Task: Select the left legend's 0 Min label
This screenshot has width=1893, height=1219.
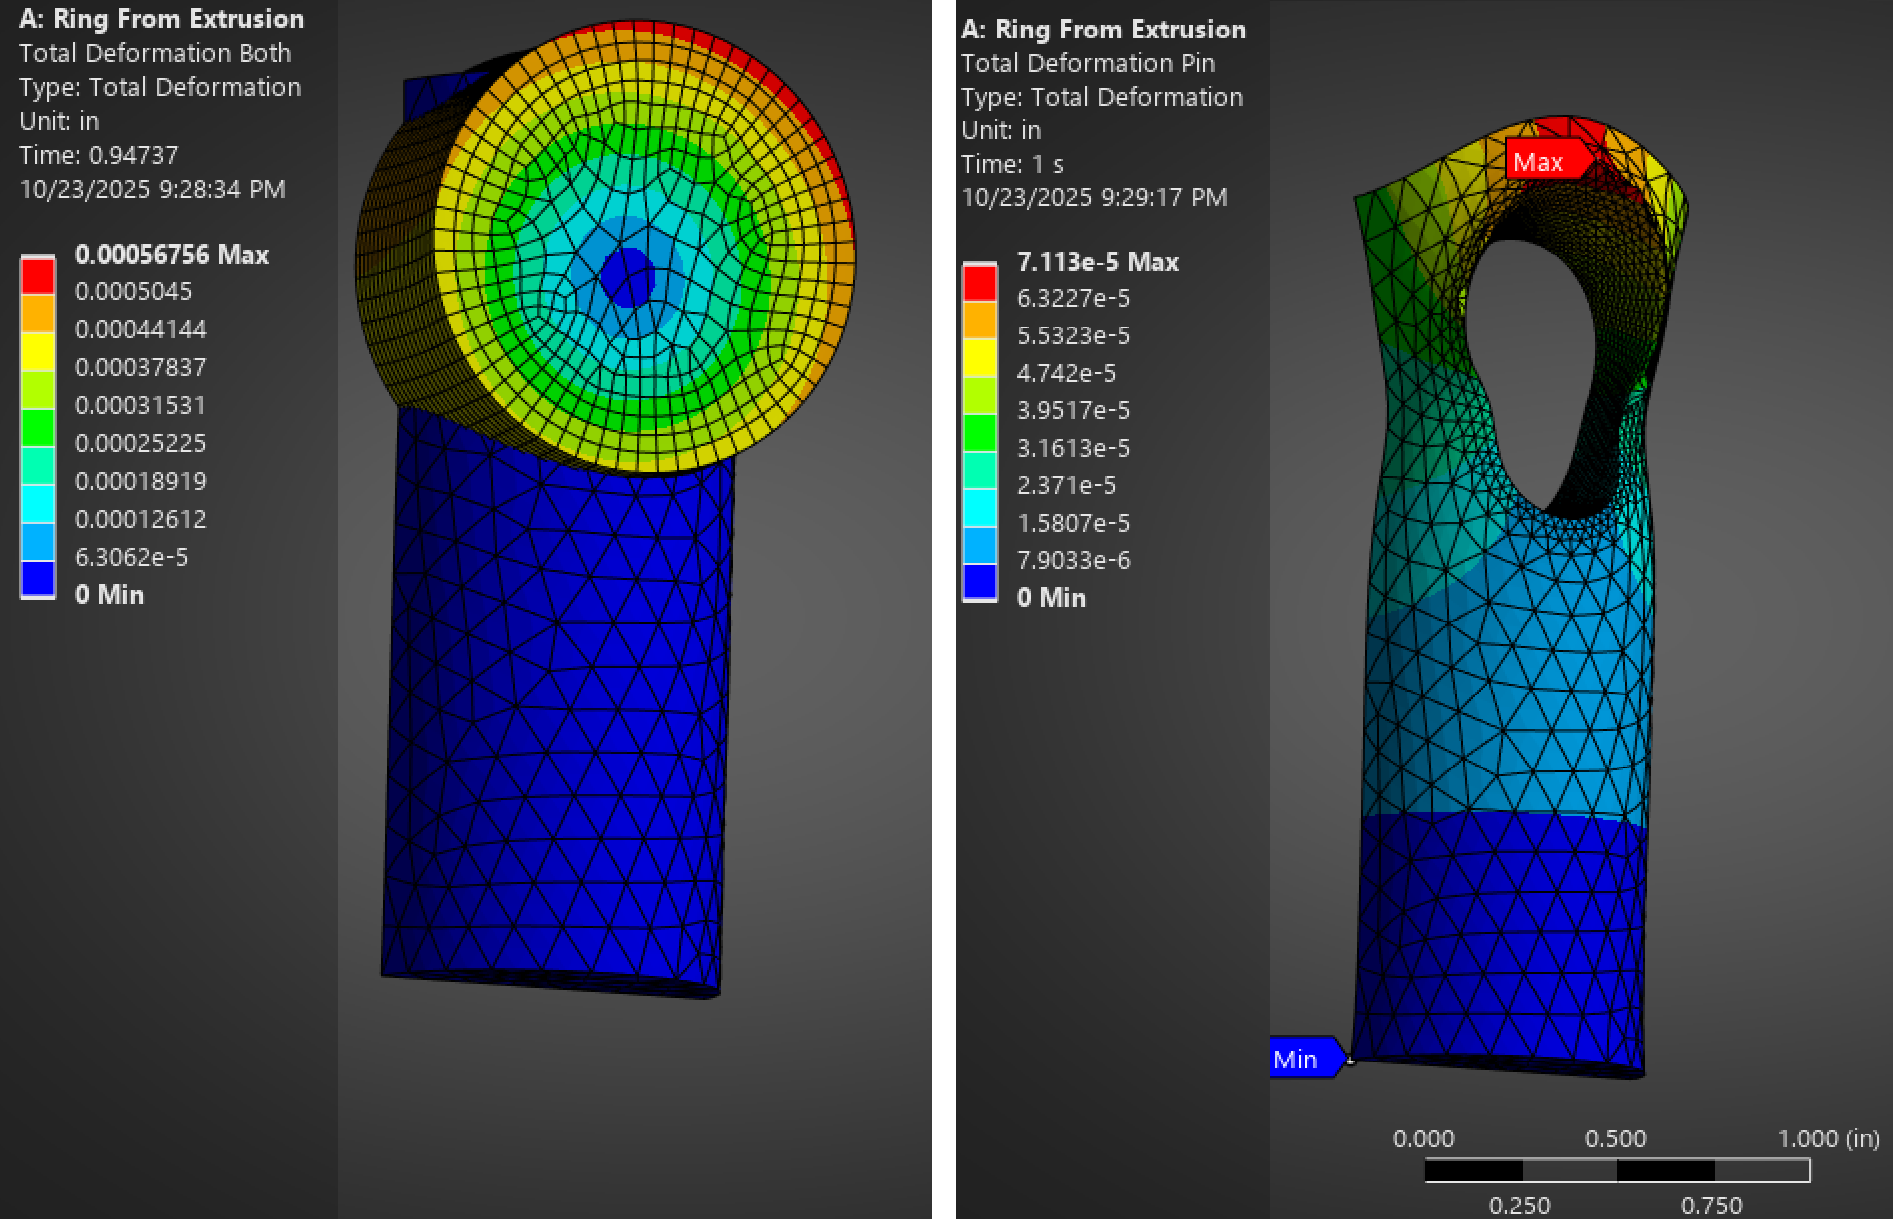Action: pos(109,595)
